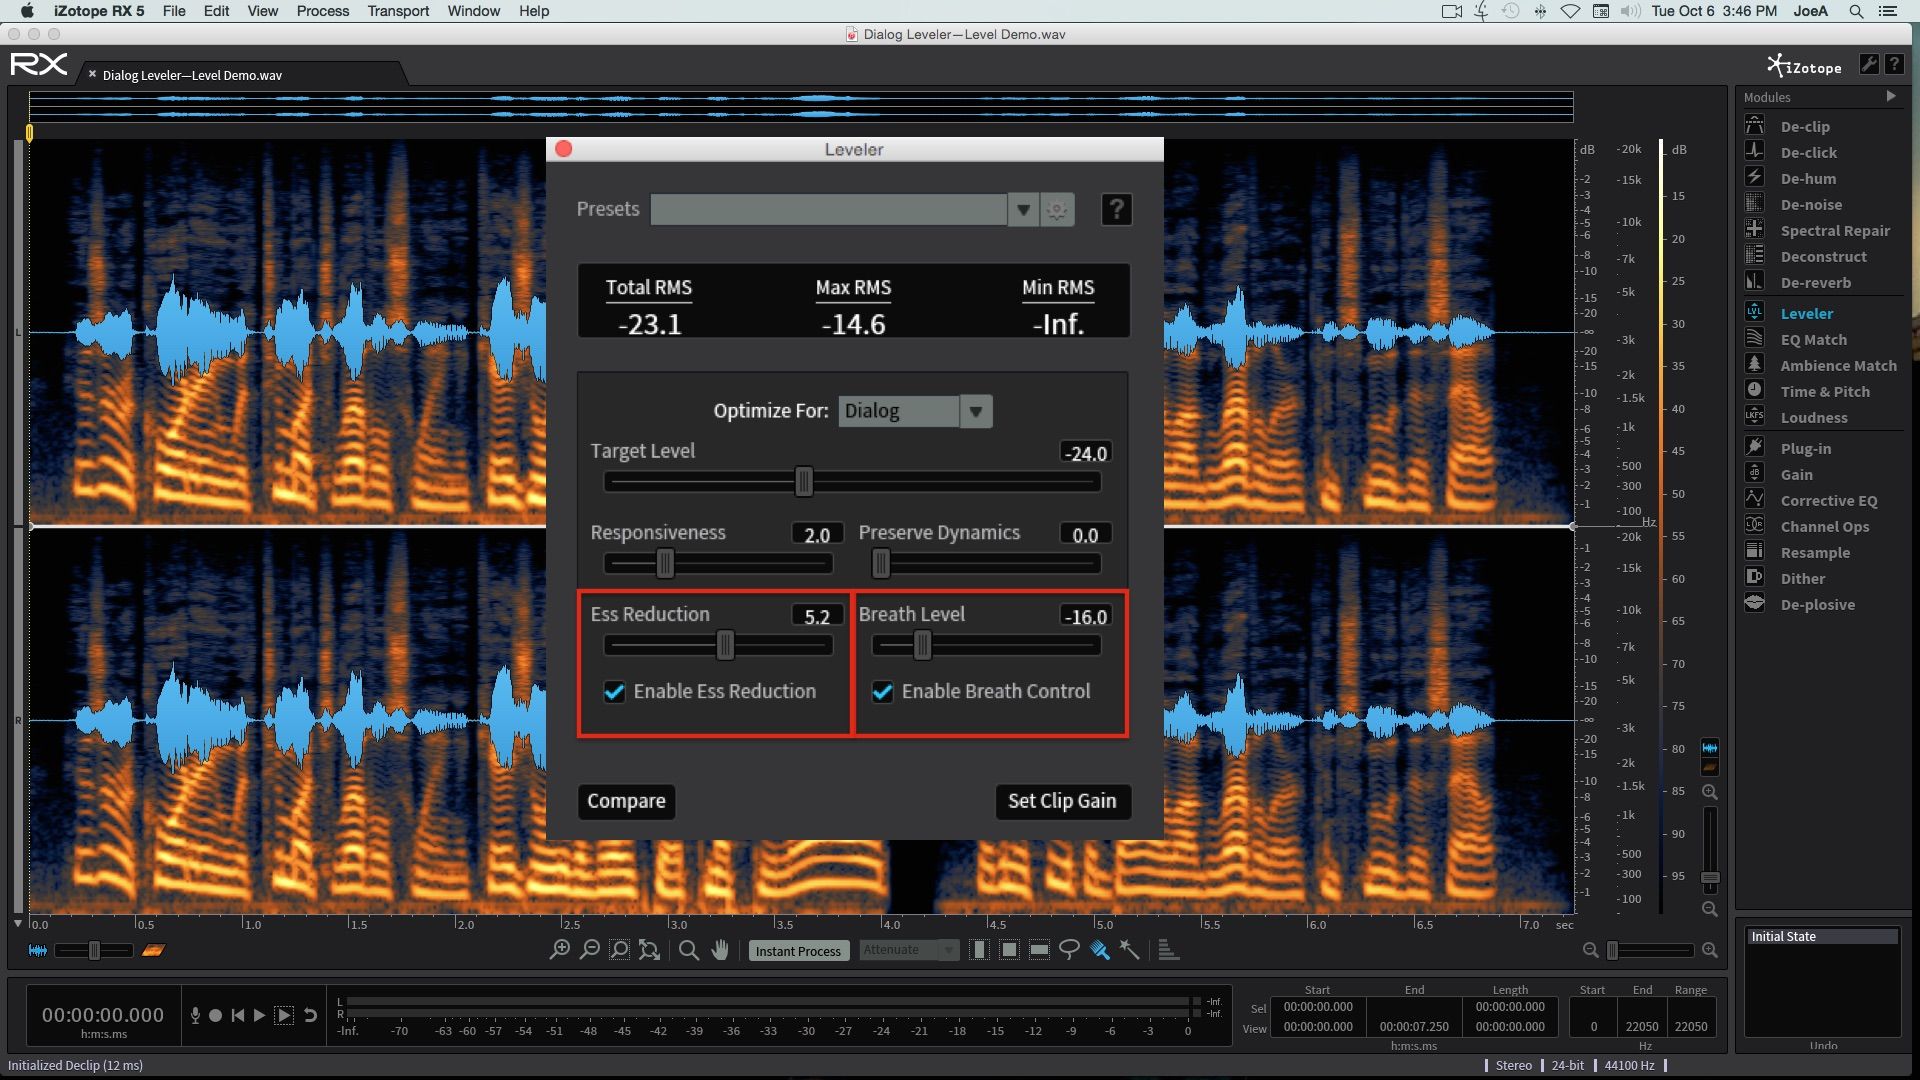Open the View menu
Image resolution: width=1920 pixels, height=1080 pixels.
tap(262, 11)
